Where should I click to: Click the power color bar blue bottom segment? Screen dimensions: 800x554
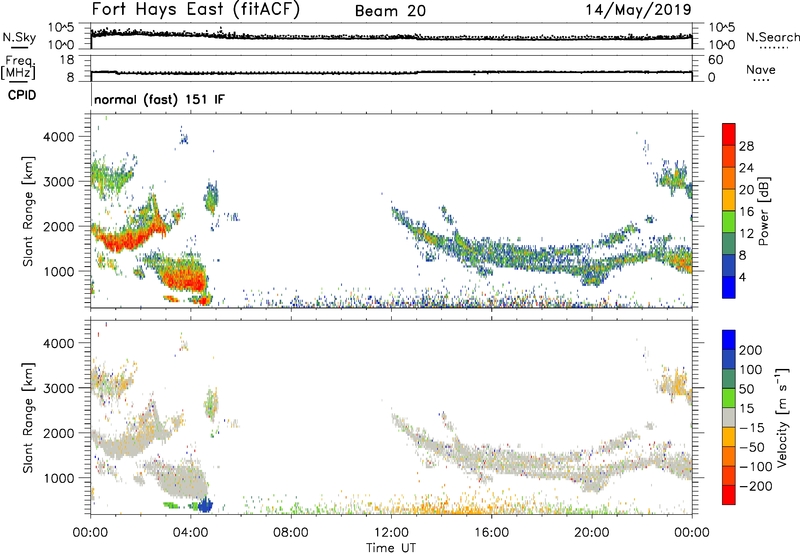729,287
